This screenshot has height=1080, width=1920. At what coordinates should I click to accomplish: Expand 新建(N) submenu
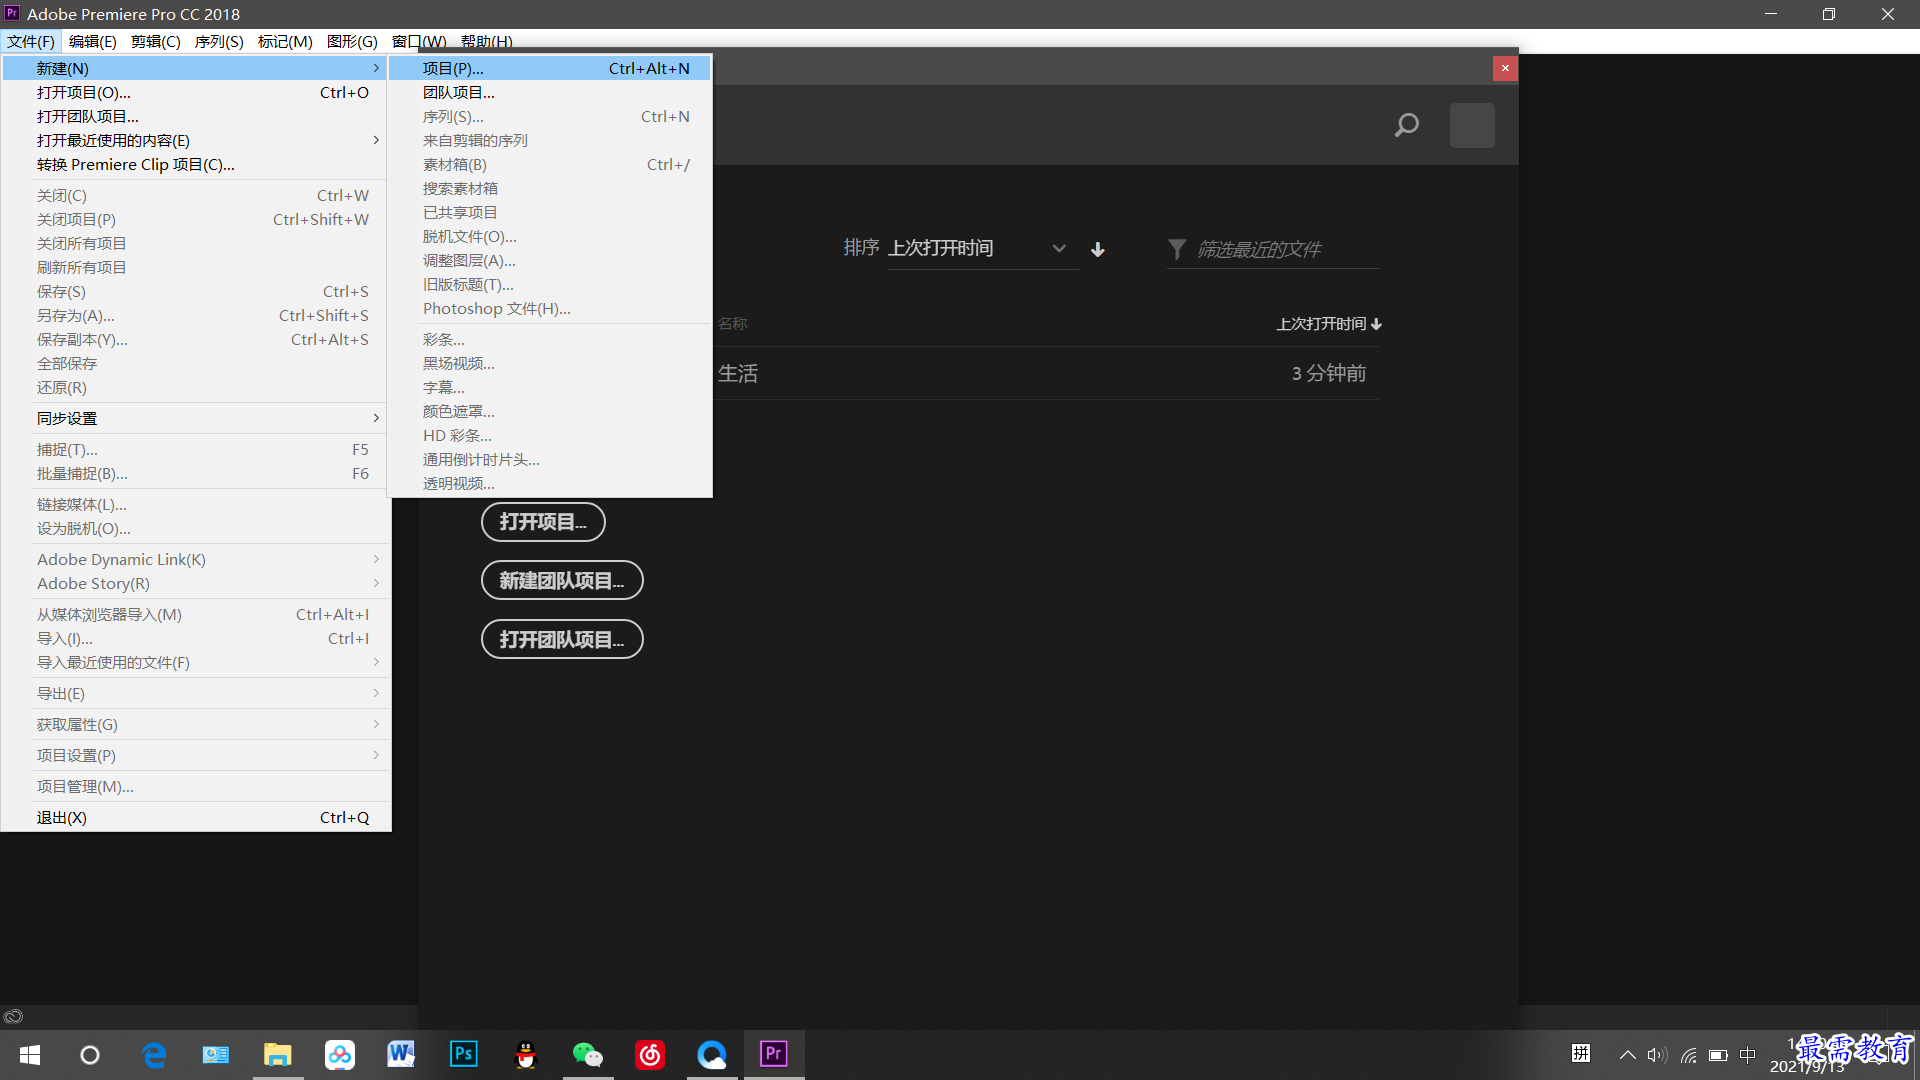click(x=196, y=68)
